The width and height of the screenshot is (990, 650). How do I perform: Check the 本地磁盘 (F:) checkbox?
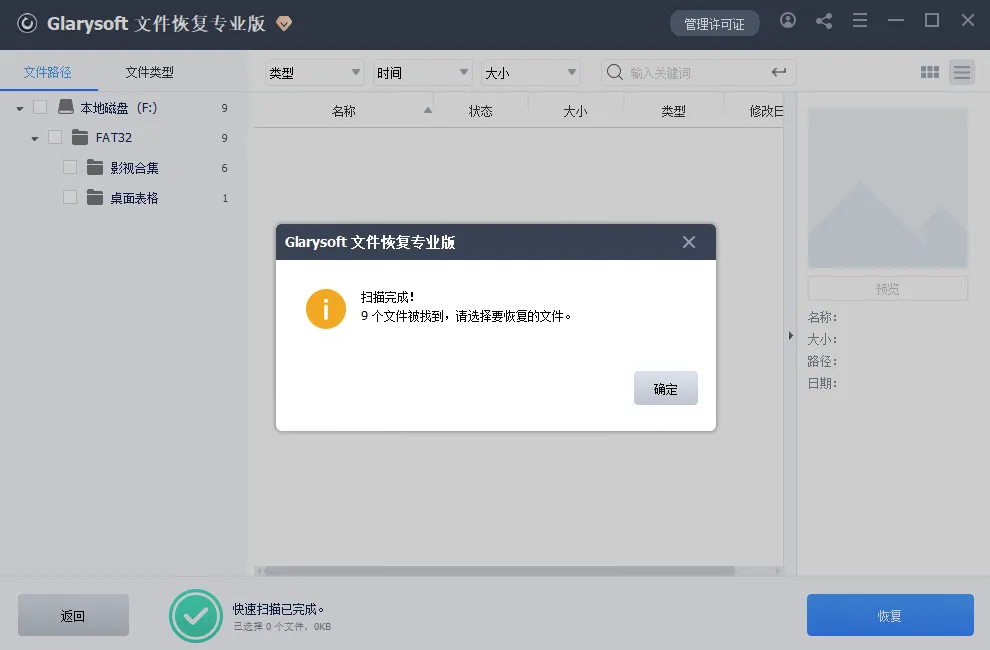coord(40,107)
